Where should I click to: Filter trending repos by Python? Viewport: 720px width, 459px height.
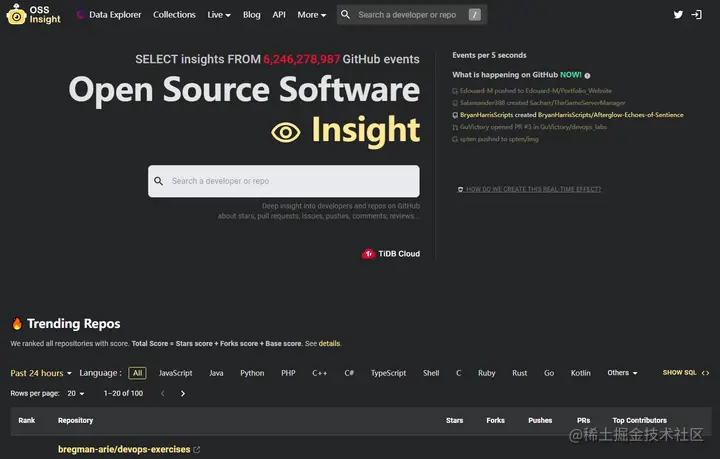click(x=252, y=373)
